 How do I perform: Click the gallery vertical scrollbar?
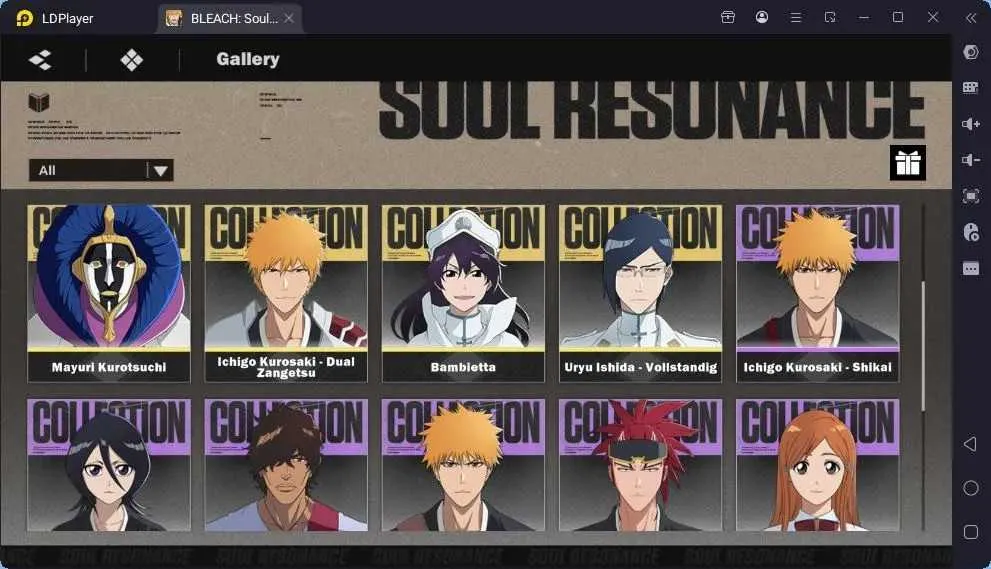click(923, 345)
